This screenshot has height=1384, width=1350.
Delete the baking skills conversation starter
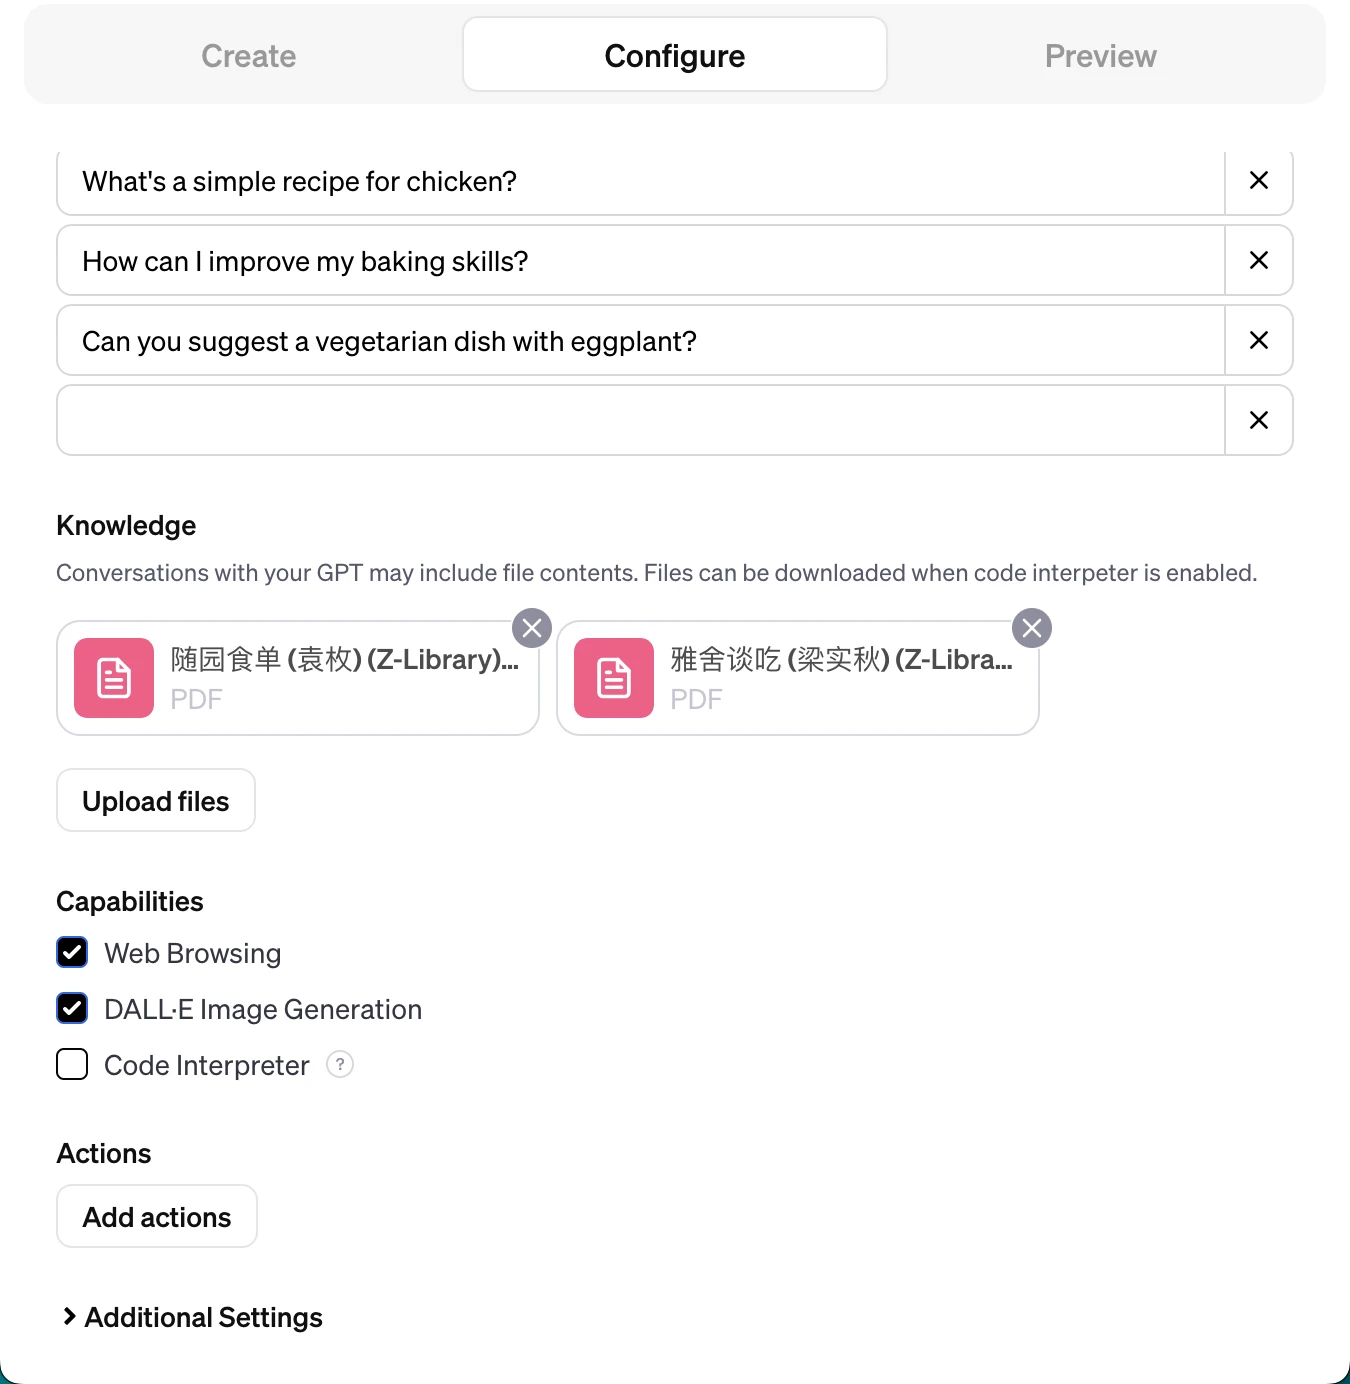point(1259,261)
